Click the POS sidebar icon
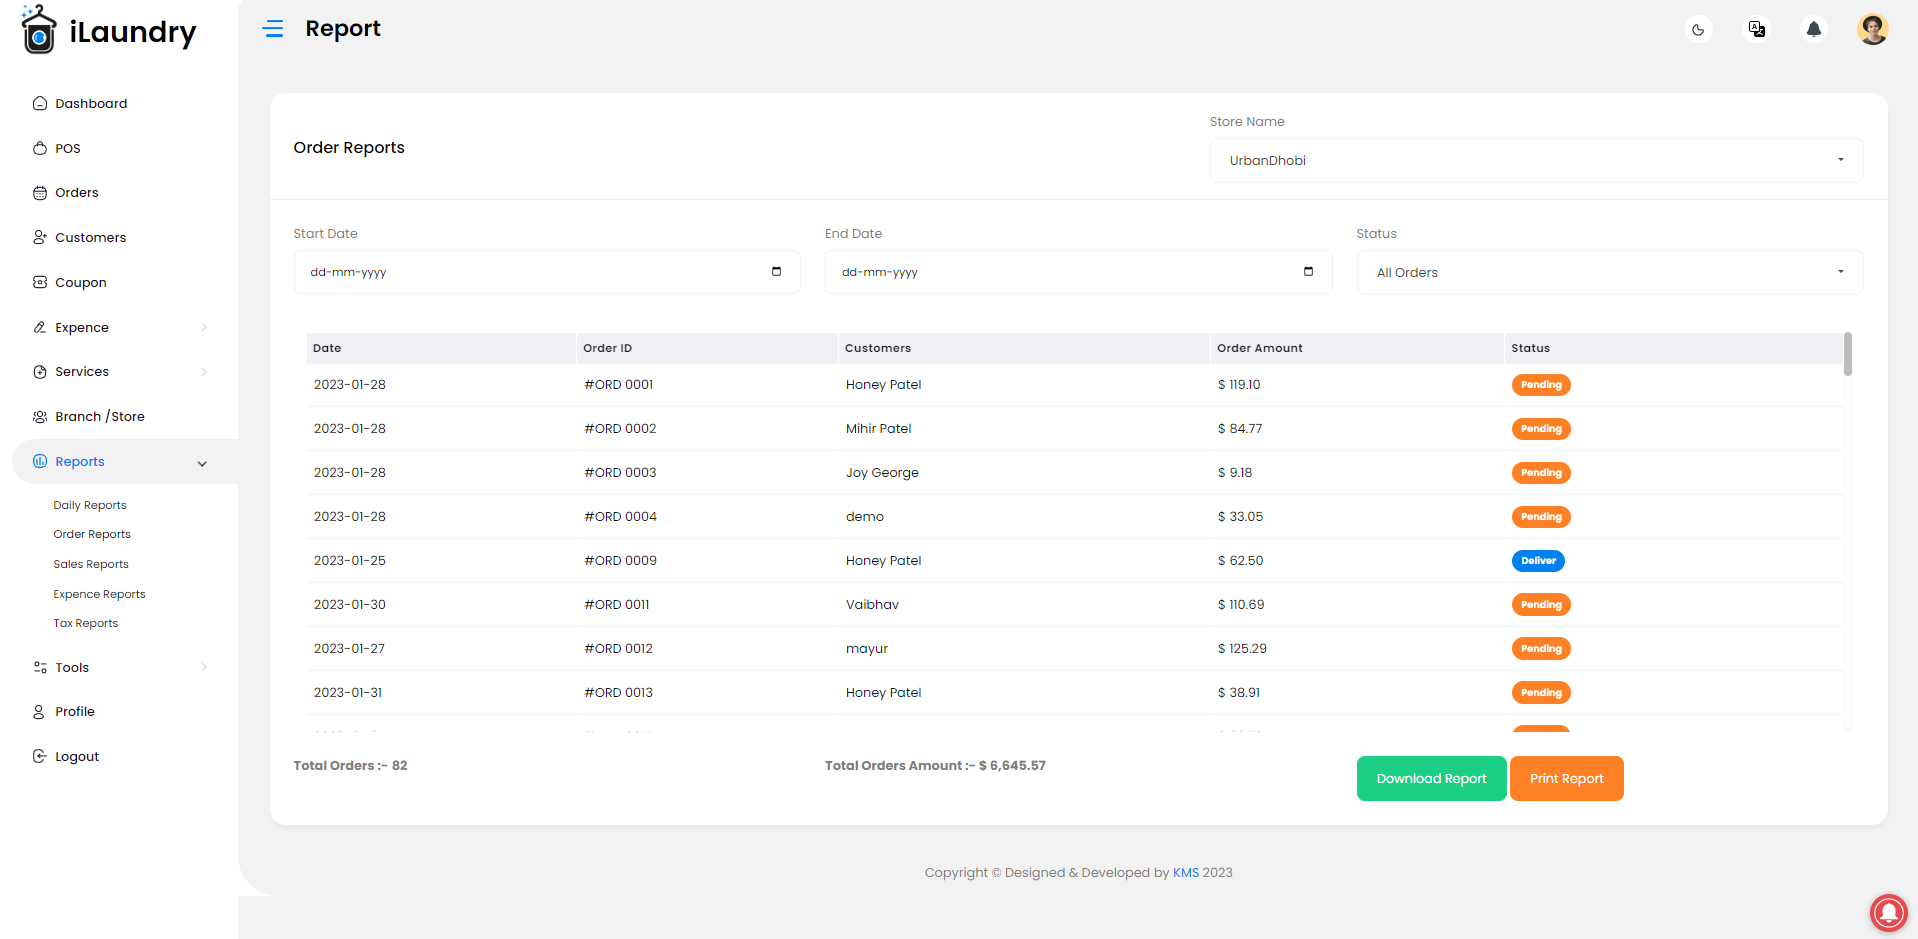This screenshot has height=939, width=1918. 40,148
